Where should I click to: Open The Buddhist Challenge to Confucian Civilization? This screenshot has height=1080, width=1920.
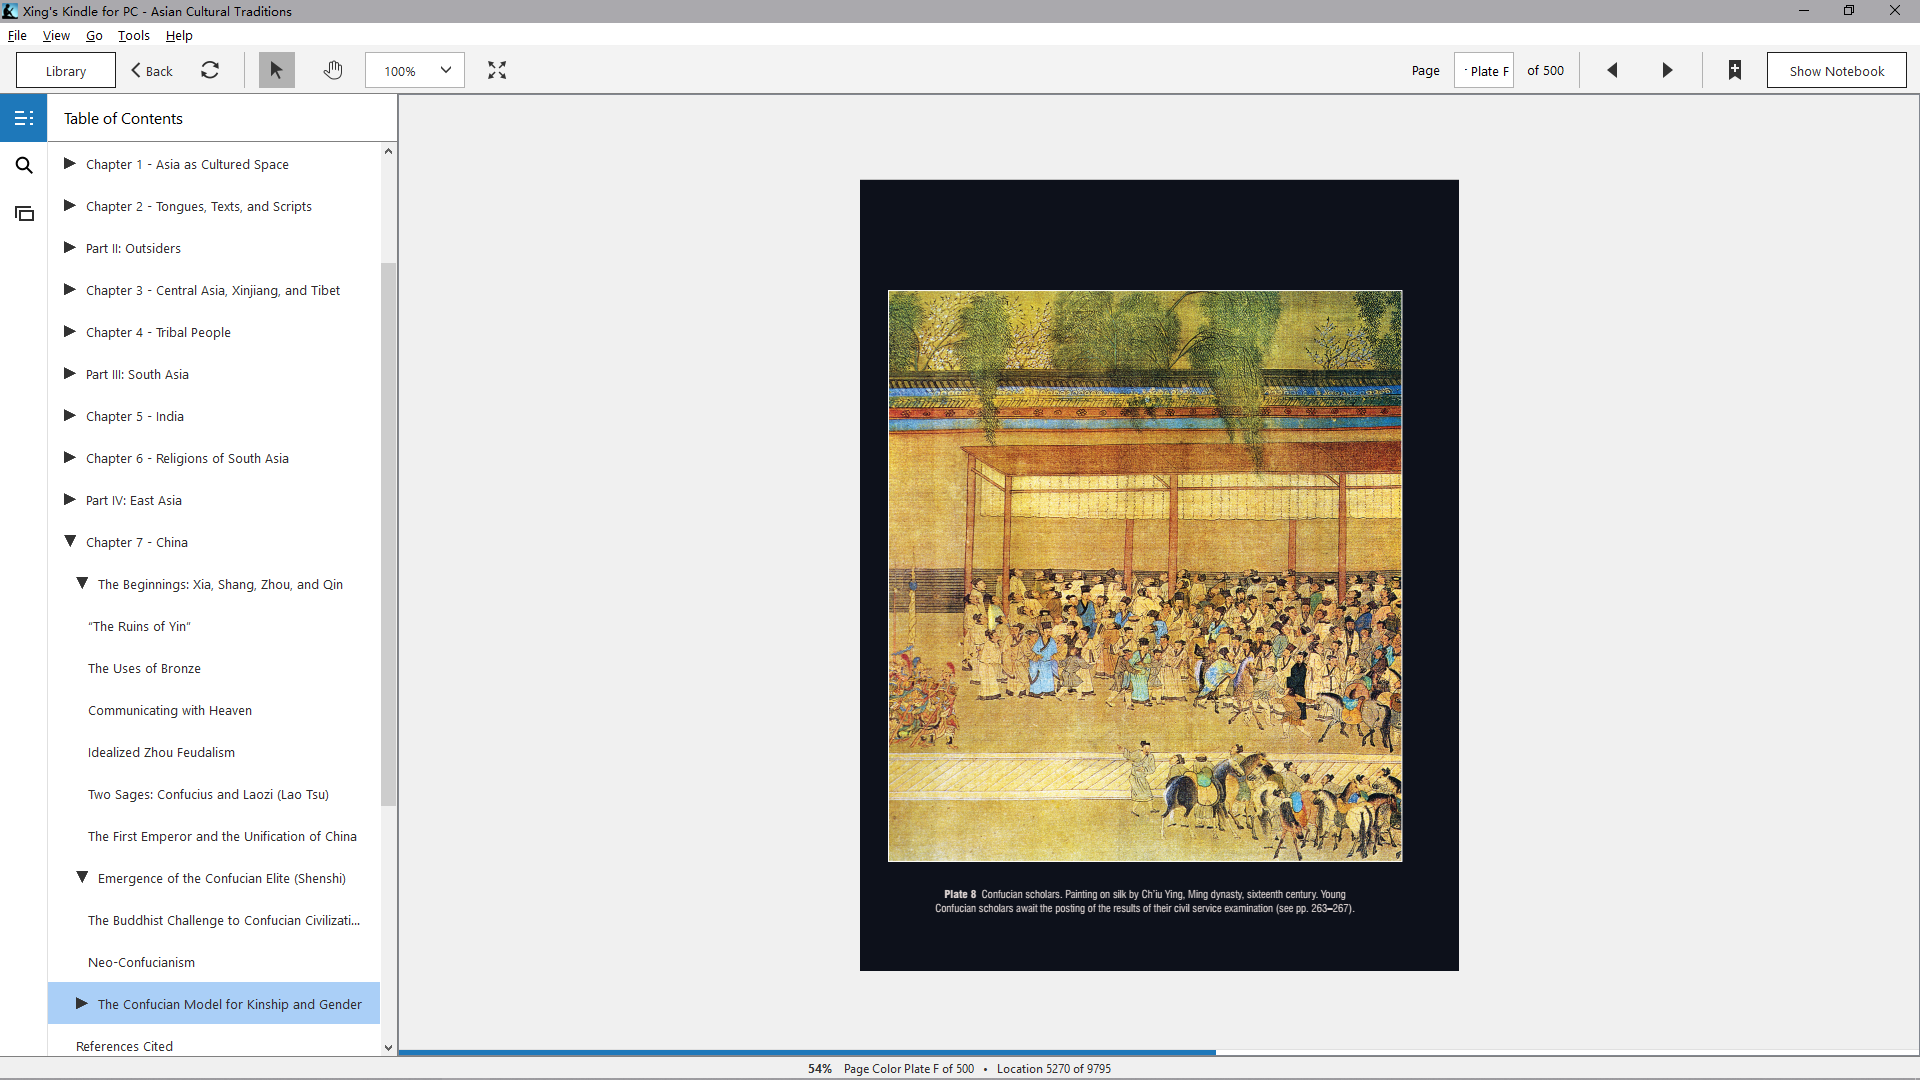(224, 920)
